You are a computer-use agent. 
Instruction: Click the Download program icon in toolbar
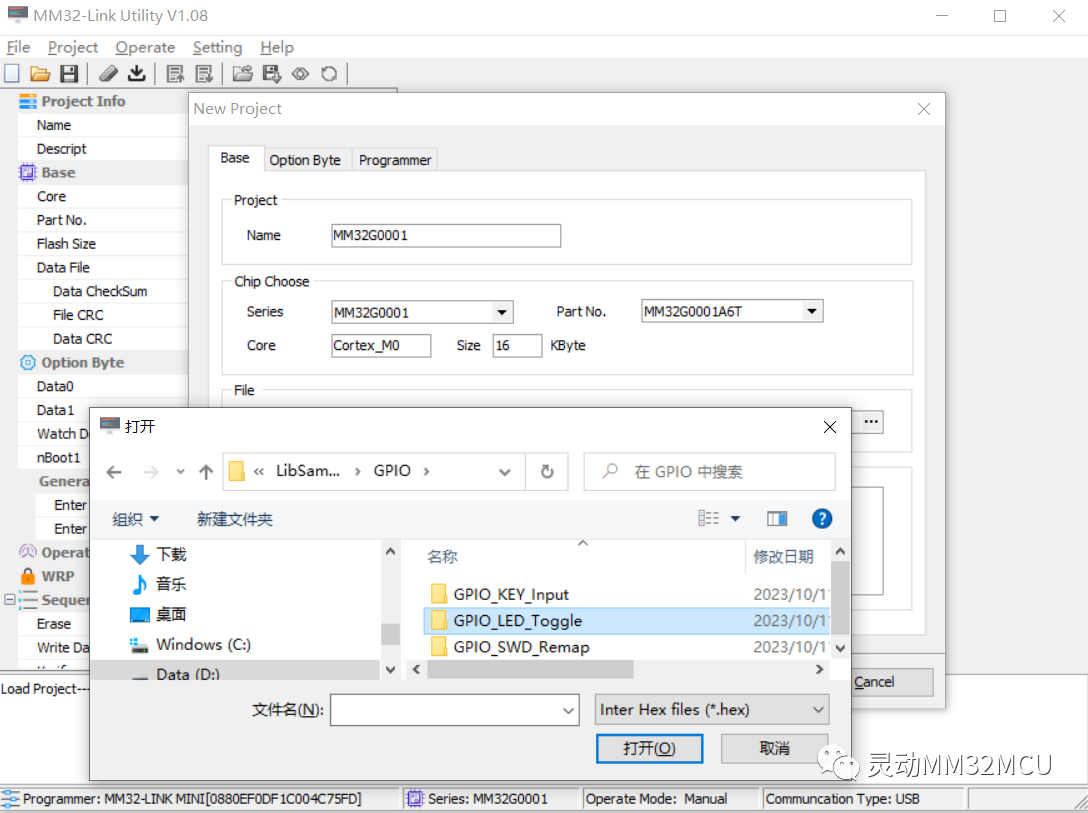(137, 74)
